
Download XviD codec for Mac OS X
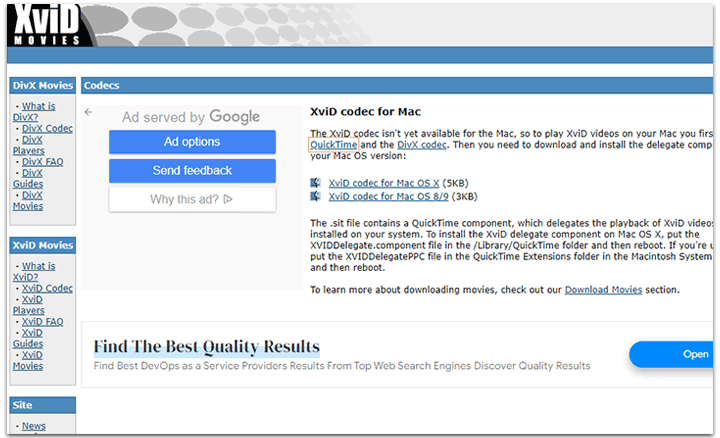384,183
